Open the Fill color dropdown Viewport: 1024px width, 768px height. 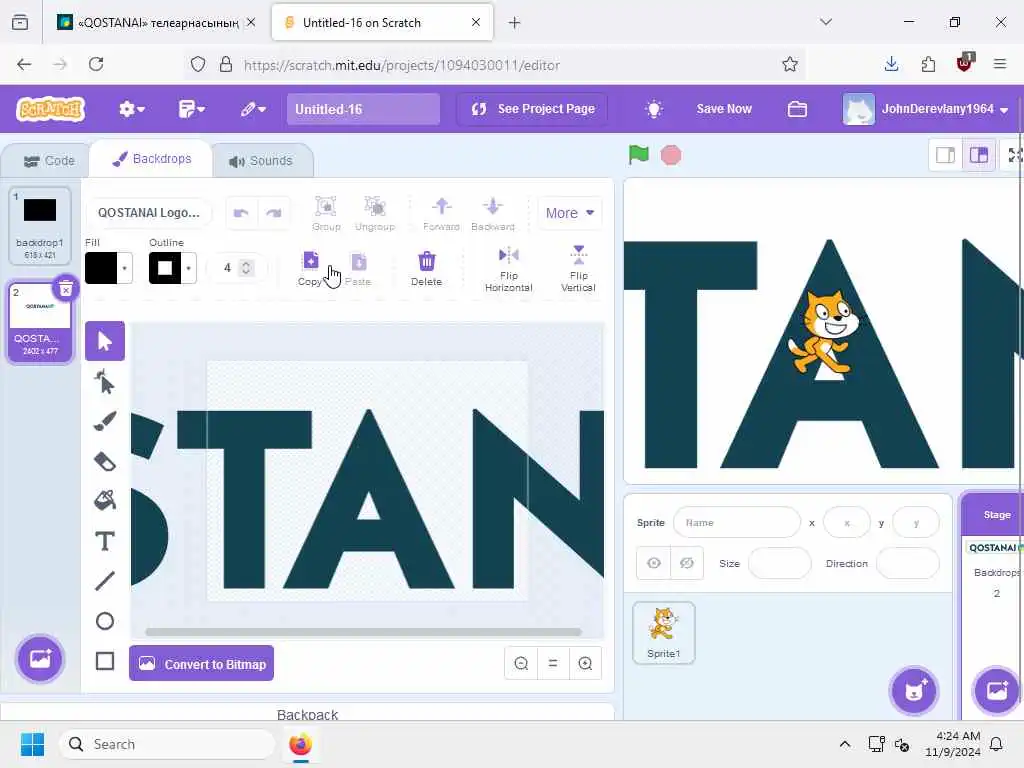tap(124, 268)
